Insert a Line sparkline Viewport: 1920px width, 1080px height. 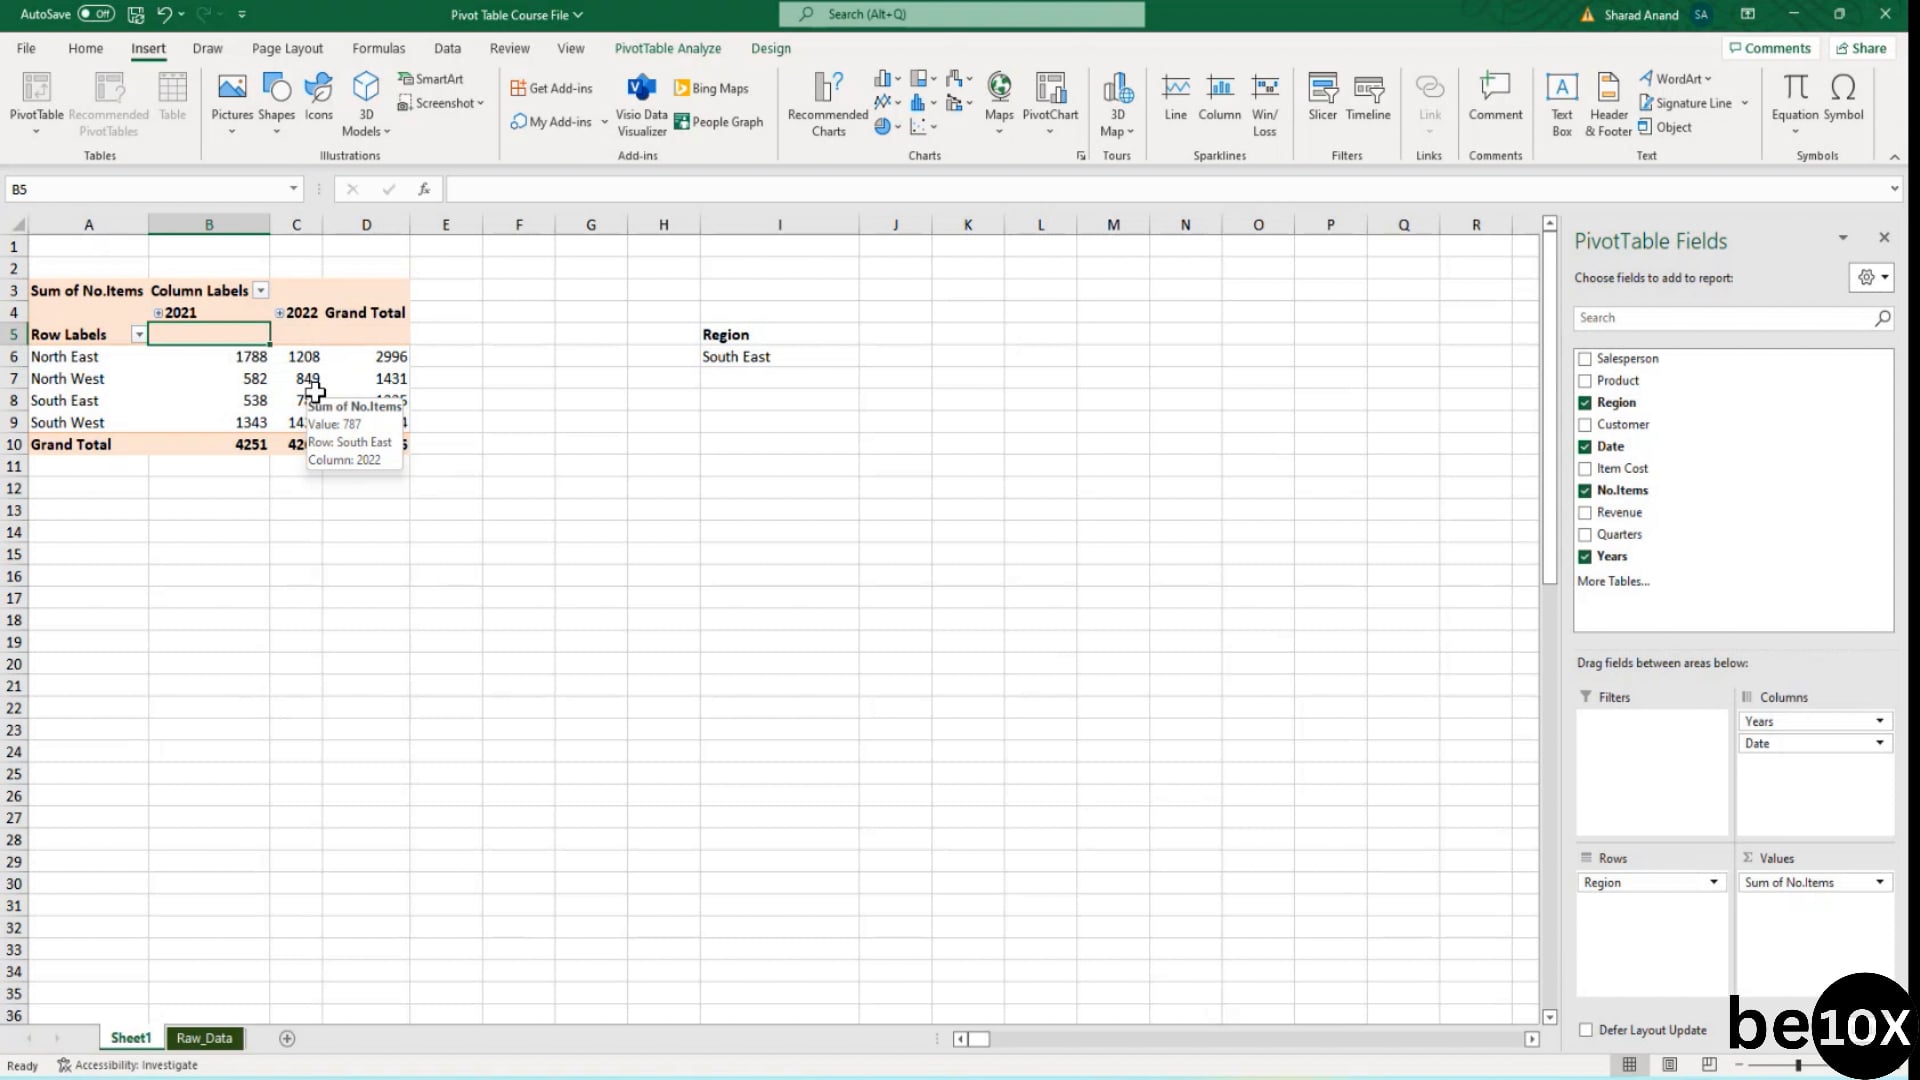coord(1175,97)
